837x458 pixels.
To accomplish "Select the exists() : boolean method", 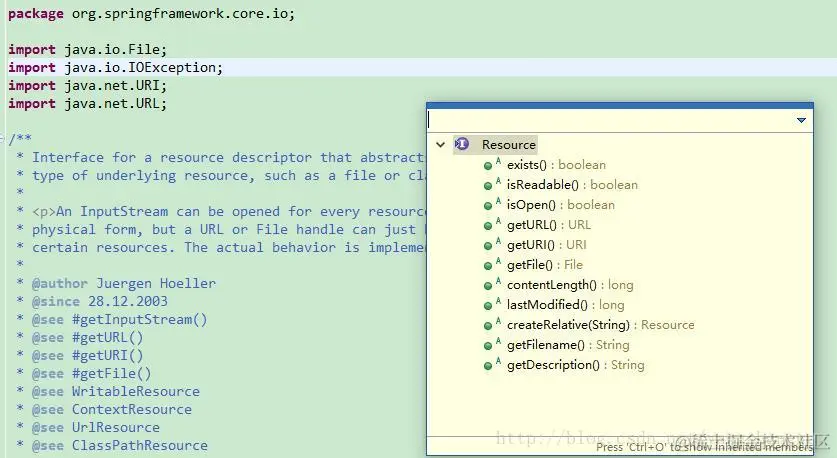I will pyautogui.click(x=556, y=165).
